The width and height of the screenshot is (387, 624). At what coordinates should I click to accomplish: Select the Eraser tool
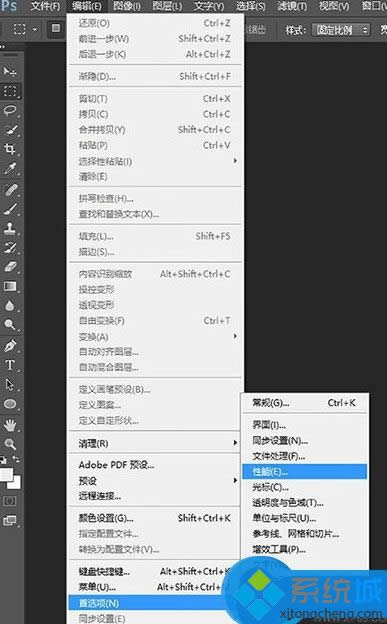[x=10, y=267]
